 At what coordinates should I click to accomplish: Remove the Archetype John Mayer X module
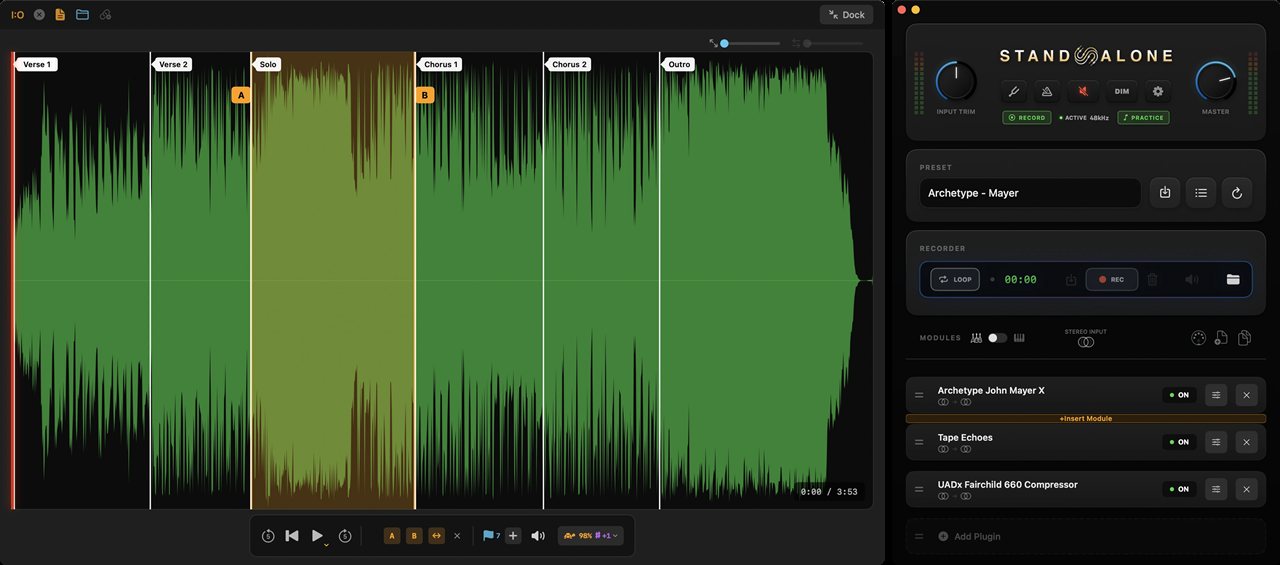point(1246,395)
